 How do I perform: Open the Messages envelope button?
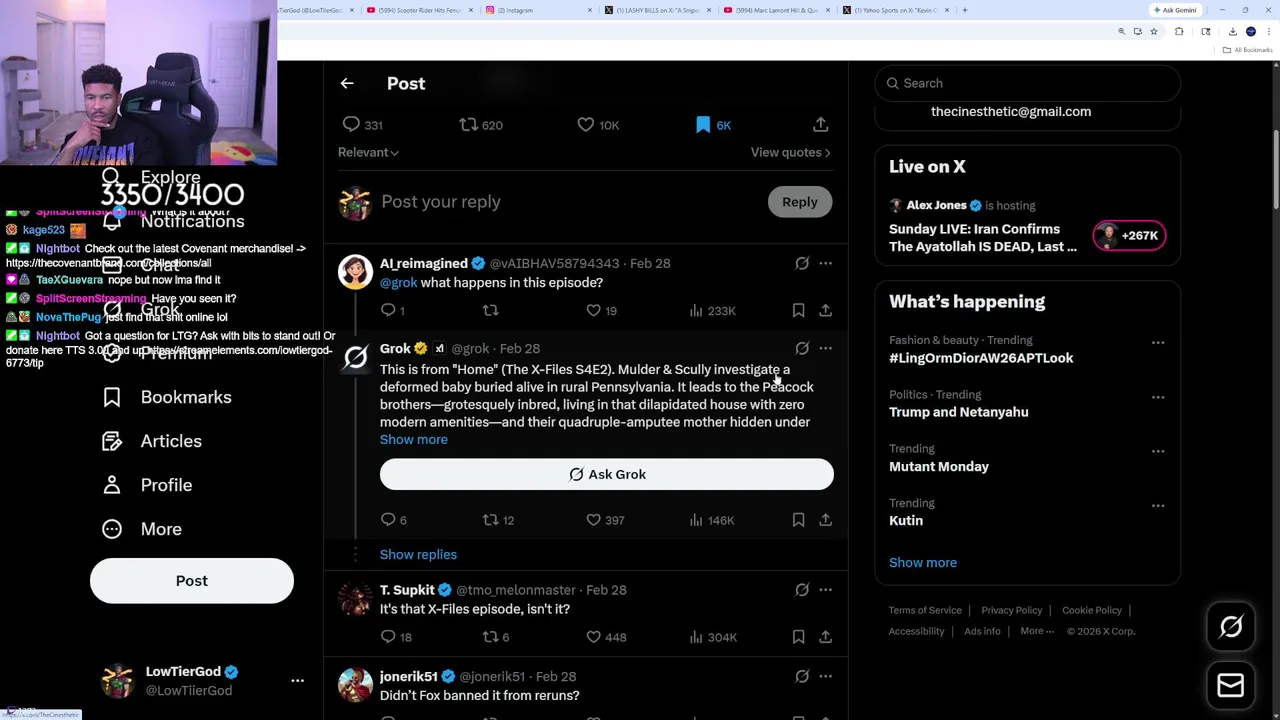point(1231,686)
